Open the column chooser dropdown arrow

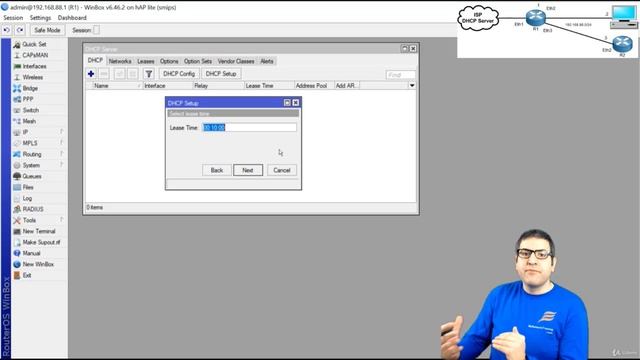click(412, 86)
